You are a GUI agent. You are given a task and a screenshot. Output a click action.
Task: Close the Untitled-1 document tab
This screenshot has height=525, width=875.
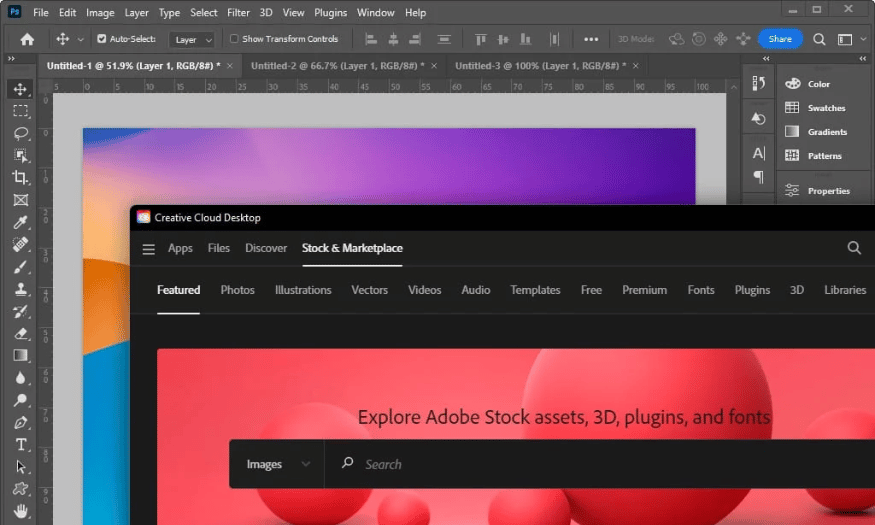tap(230, 66)
